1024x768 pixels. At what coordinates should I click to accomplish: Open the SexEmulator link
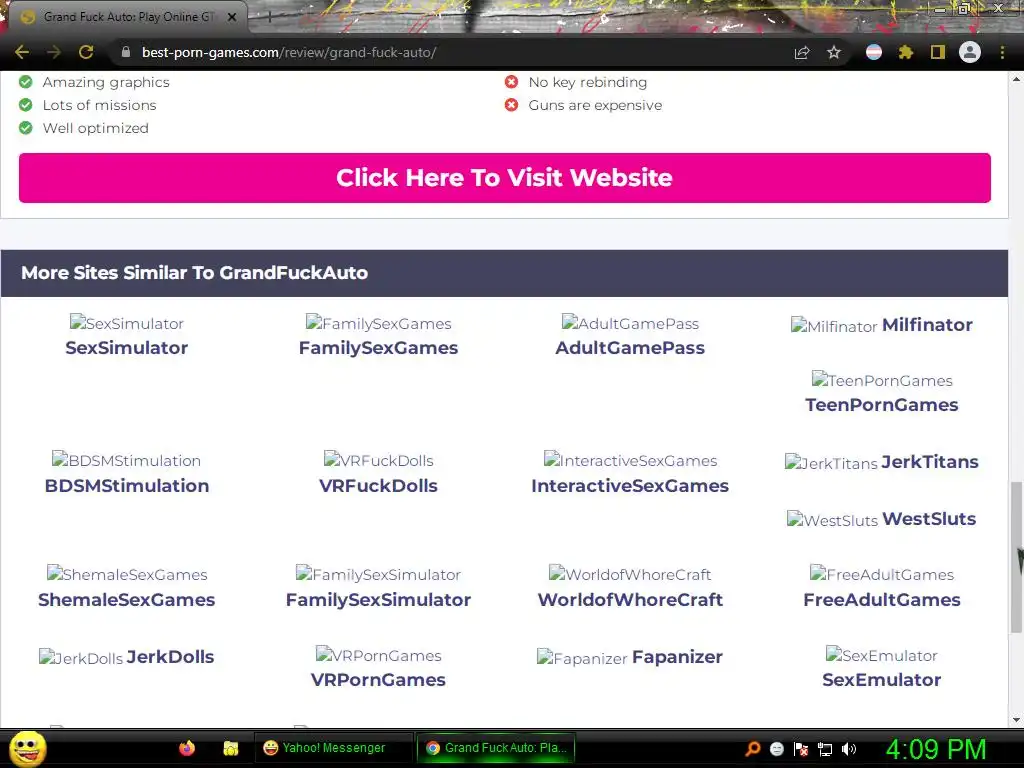882,680
